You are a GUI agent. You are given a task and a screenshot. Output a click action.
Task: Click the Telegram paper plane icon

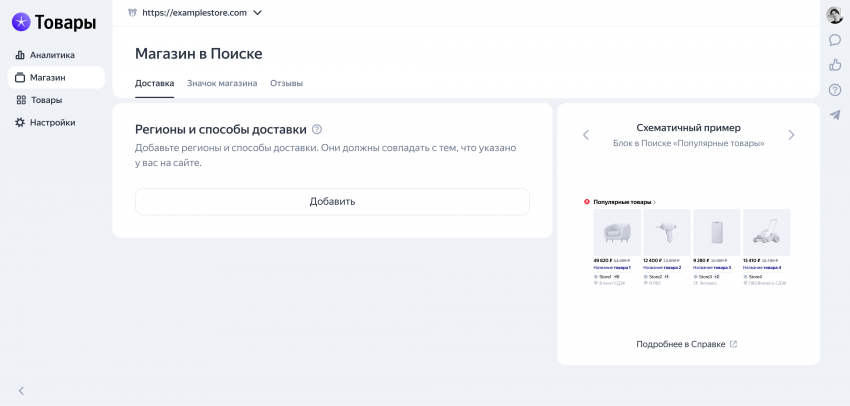(x=835, y=115)
